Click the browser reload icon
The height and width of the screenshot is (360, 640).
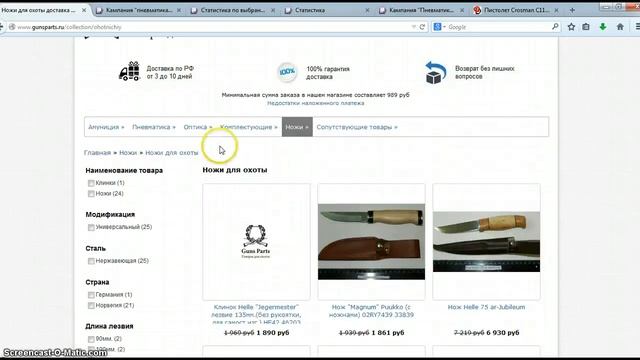422,27
